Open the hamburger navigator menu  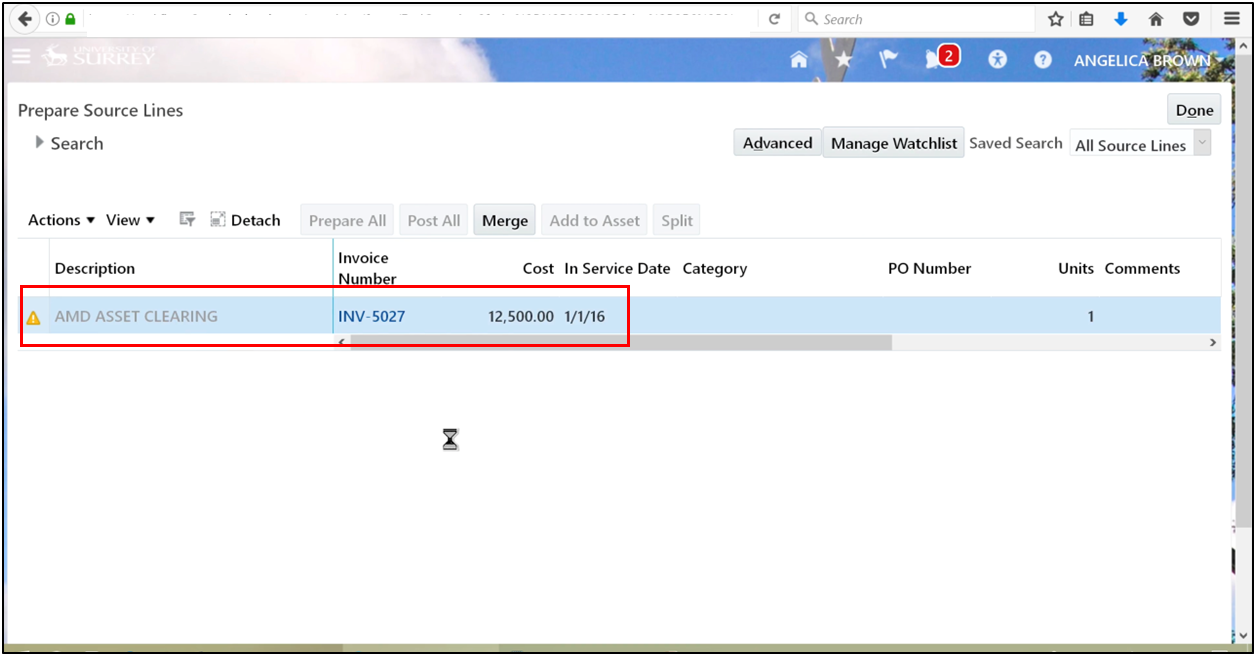[21, 57]
